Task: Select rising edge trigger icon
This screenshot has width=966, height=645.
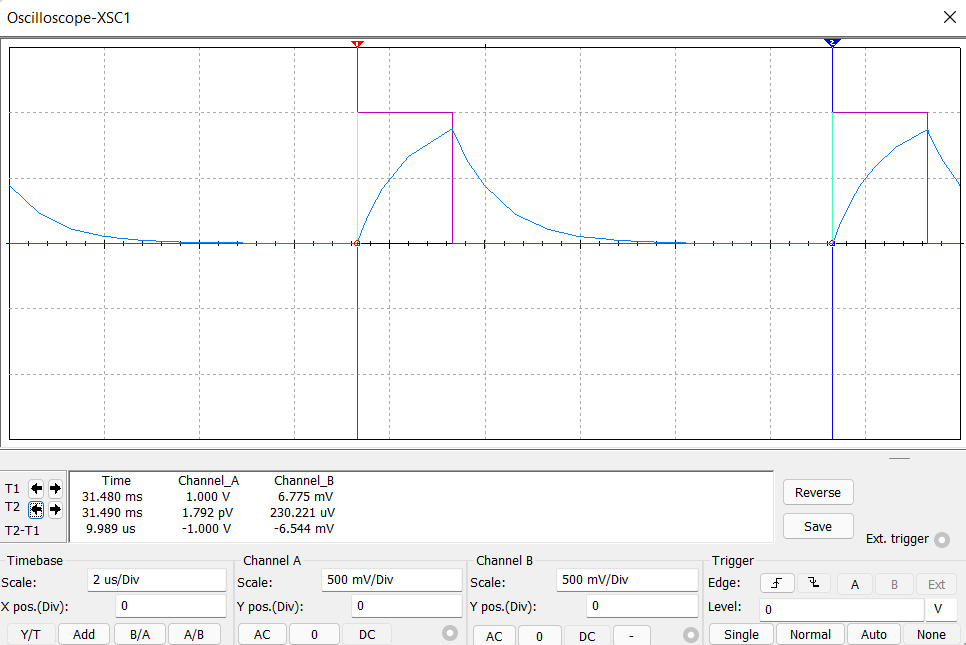Action: [x=777, y=583]
